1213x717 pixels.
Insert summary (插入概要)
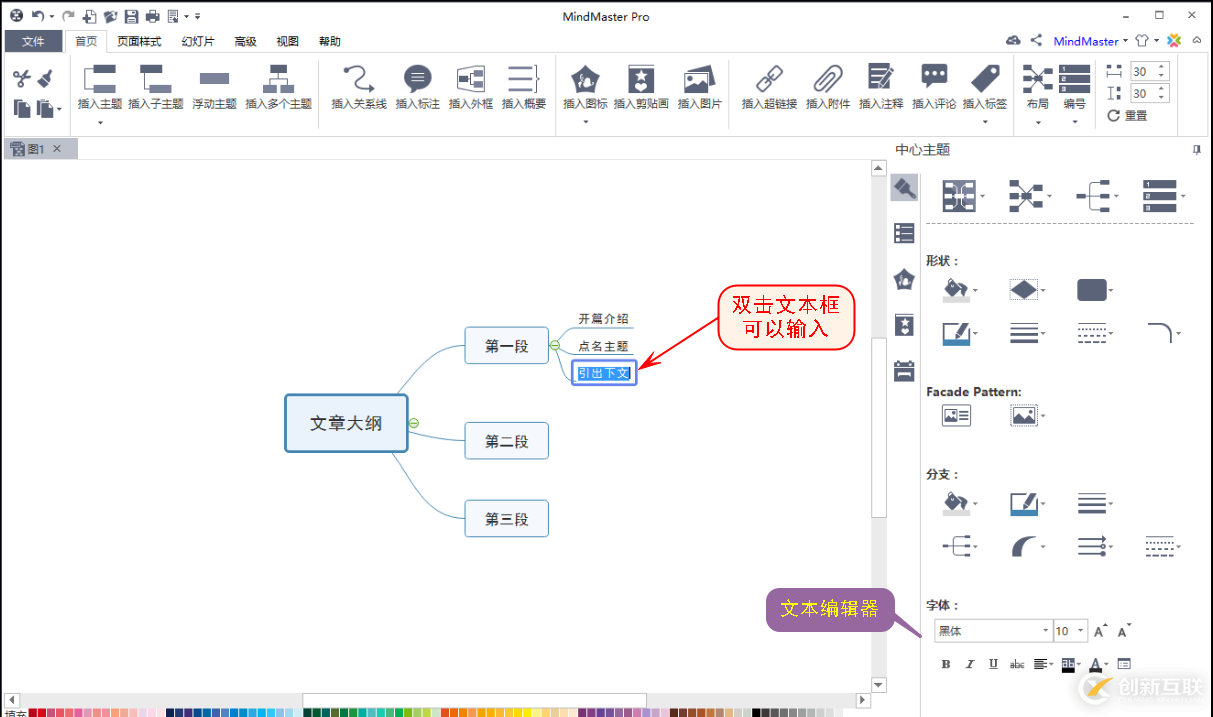pos(523,78)
